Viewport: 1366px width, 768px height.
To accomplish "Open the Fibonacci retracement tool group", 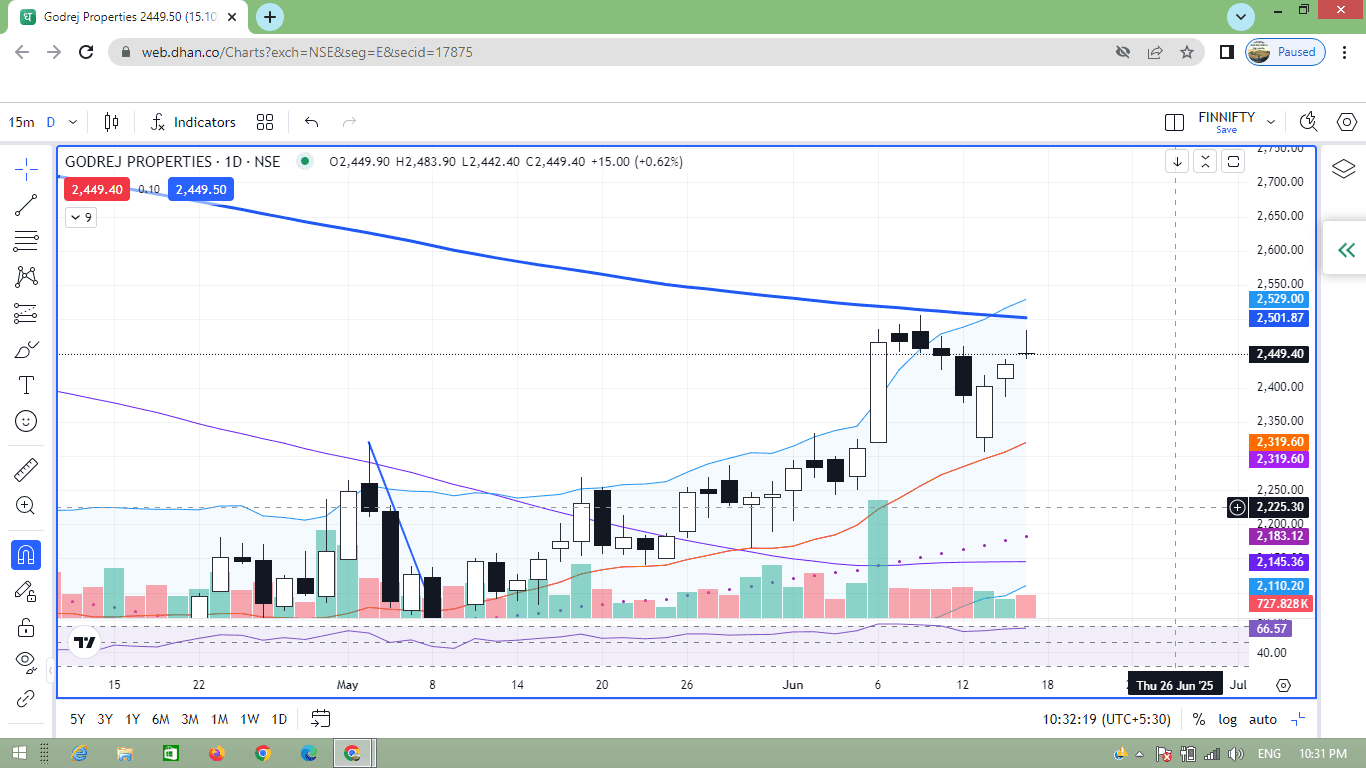I will click(x=26, y=241).
